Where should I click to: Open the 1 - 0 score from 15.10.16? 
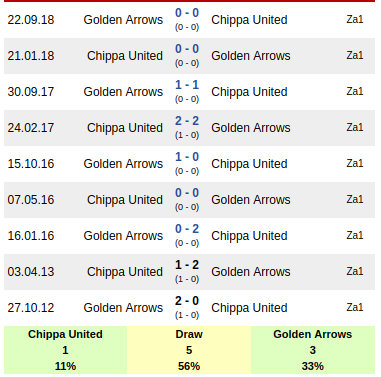[x=187, y=157]
